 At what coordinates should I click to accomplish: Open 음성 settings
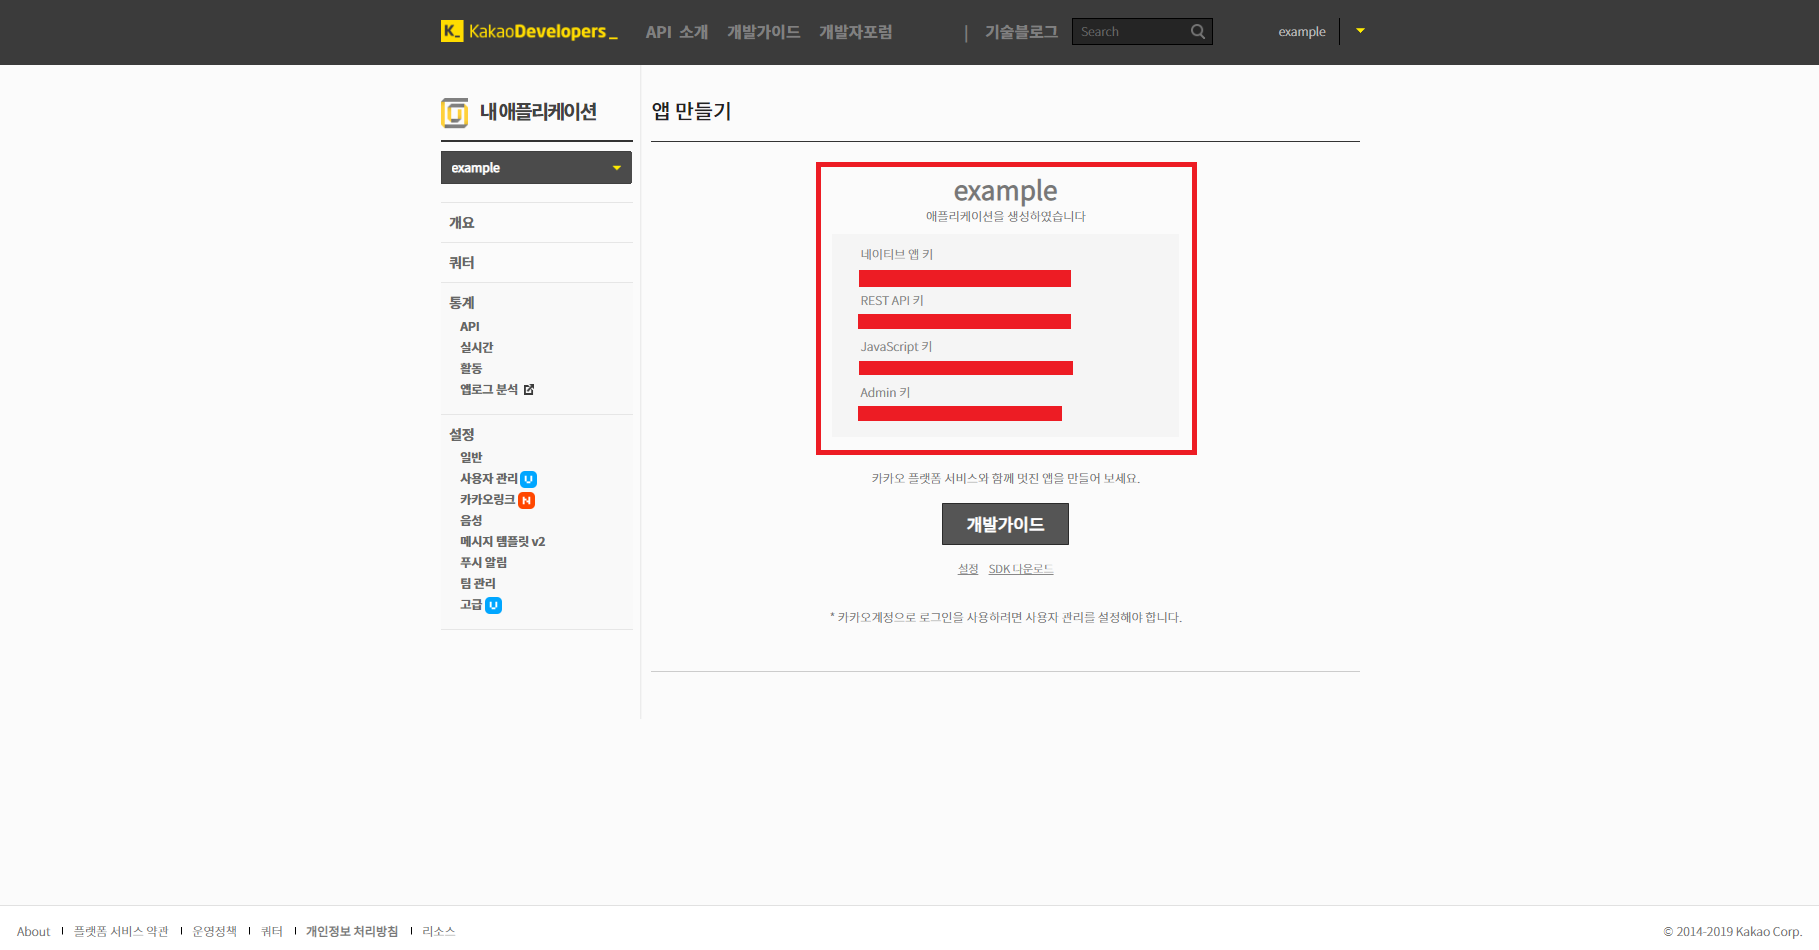click(471, 521)
